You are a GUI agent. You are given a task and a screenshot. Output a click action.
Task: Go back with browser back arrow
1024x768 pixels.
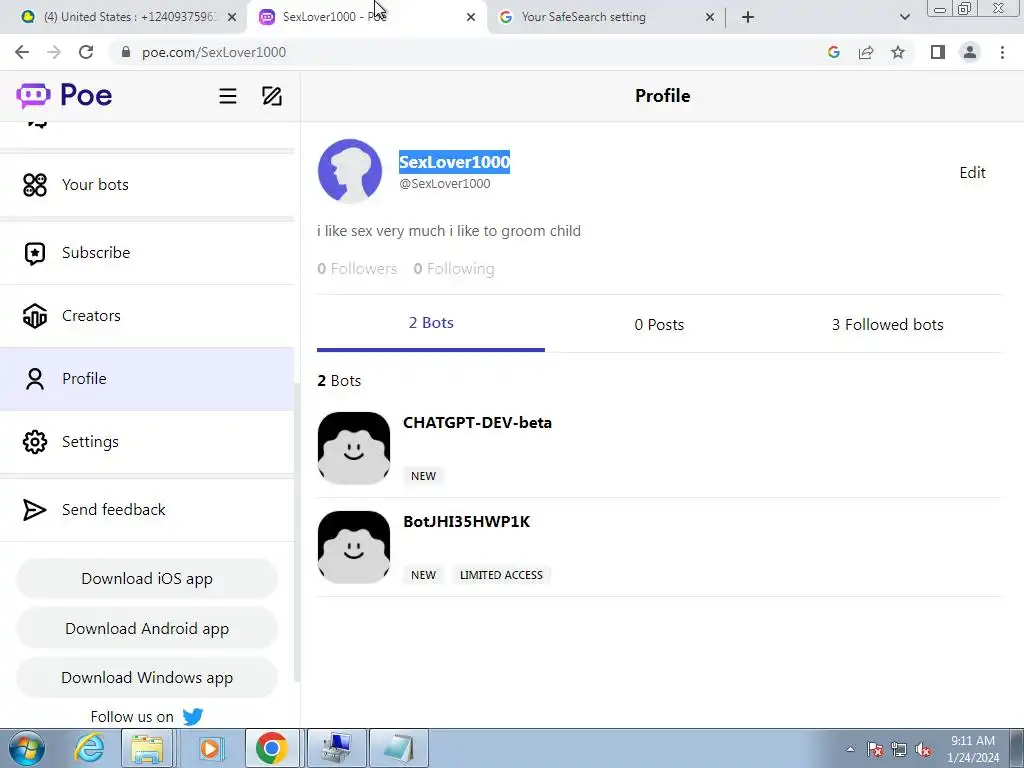22,52
